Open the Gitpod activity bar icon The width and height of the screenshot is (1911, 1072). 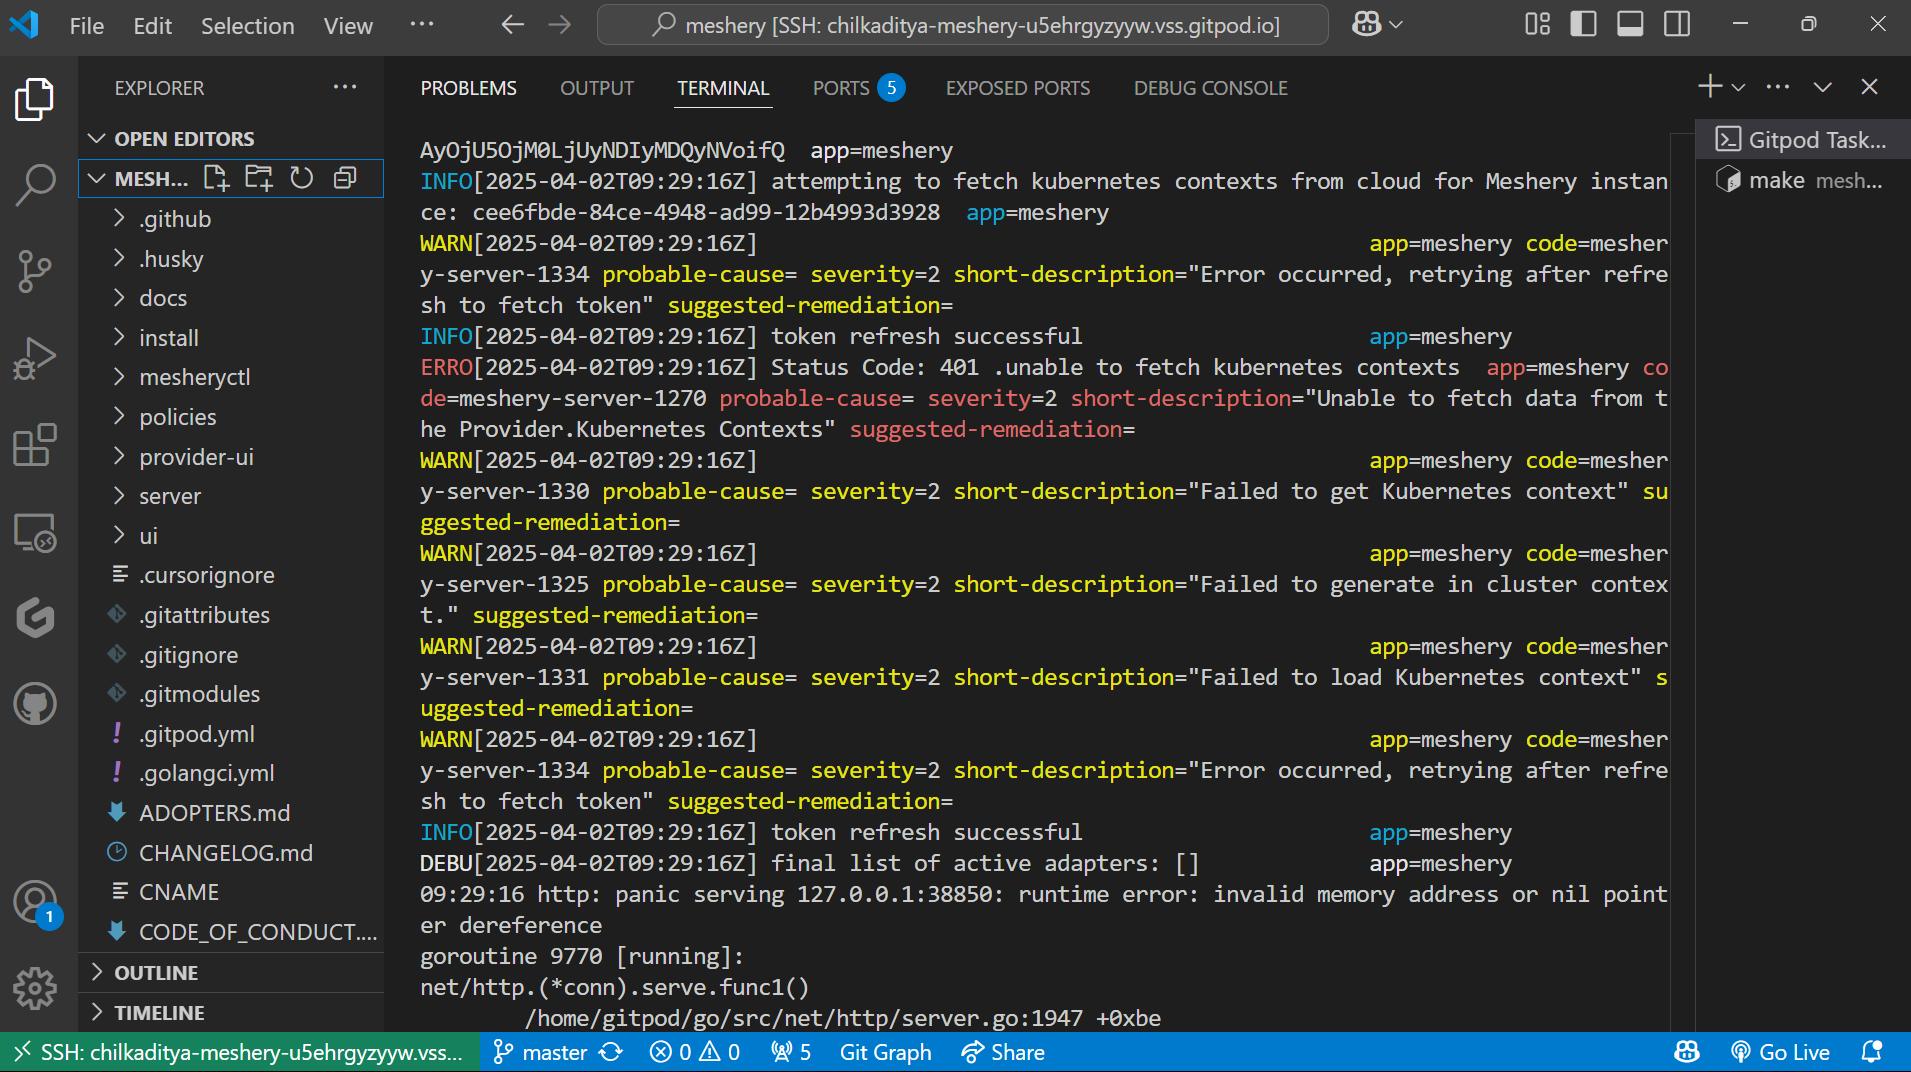pos(35,617)
